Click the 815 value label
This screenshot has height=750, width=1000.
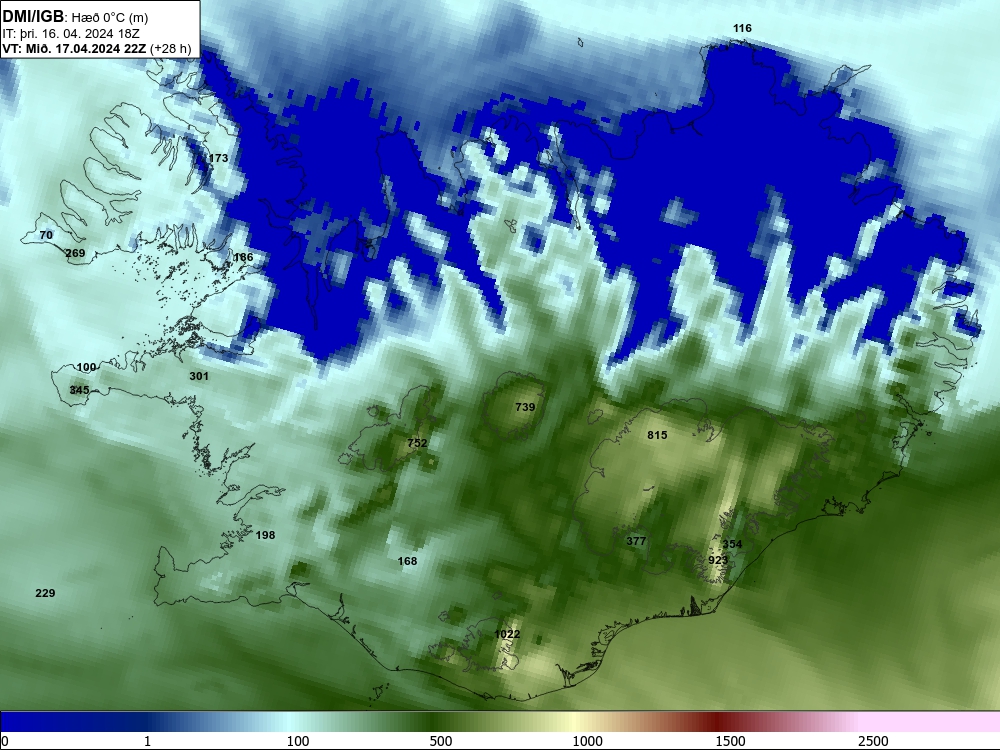pos(657,435)
